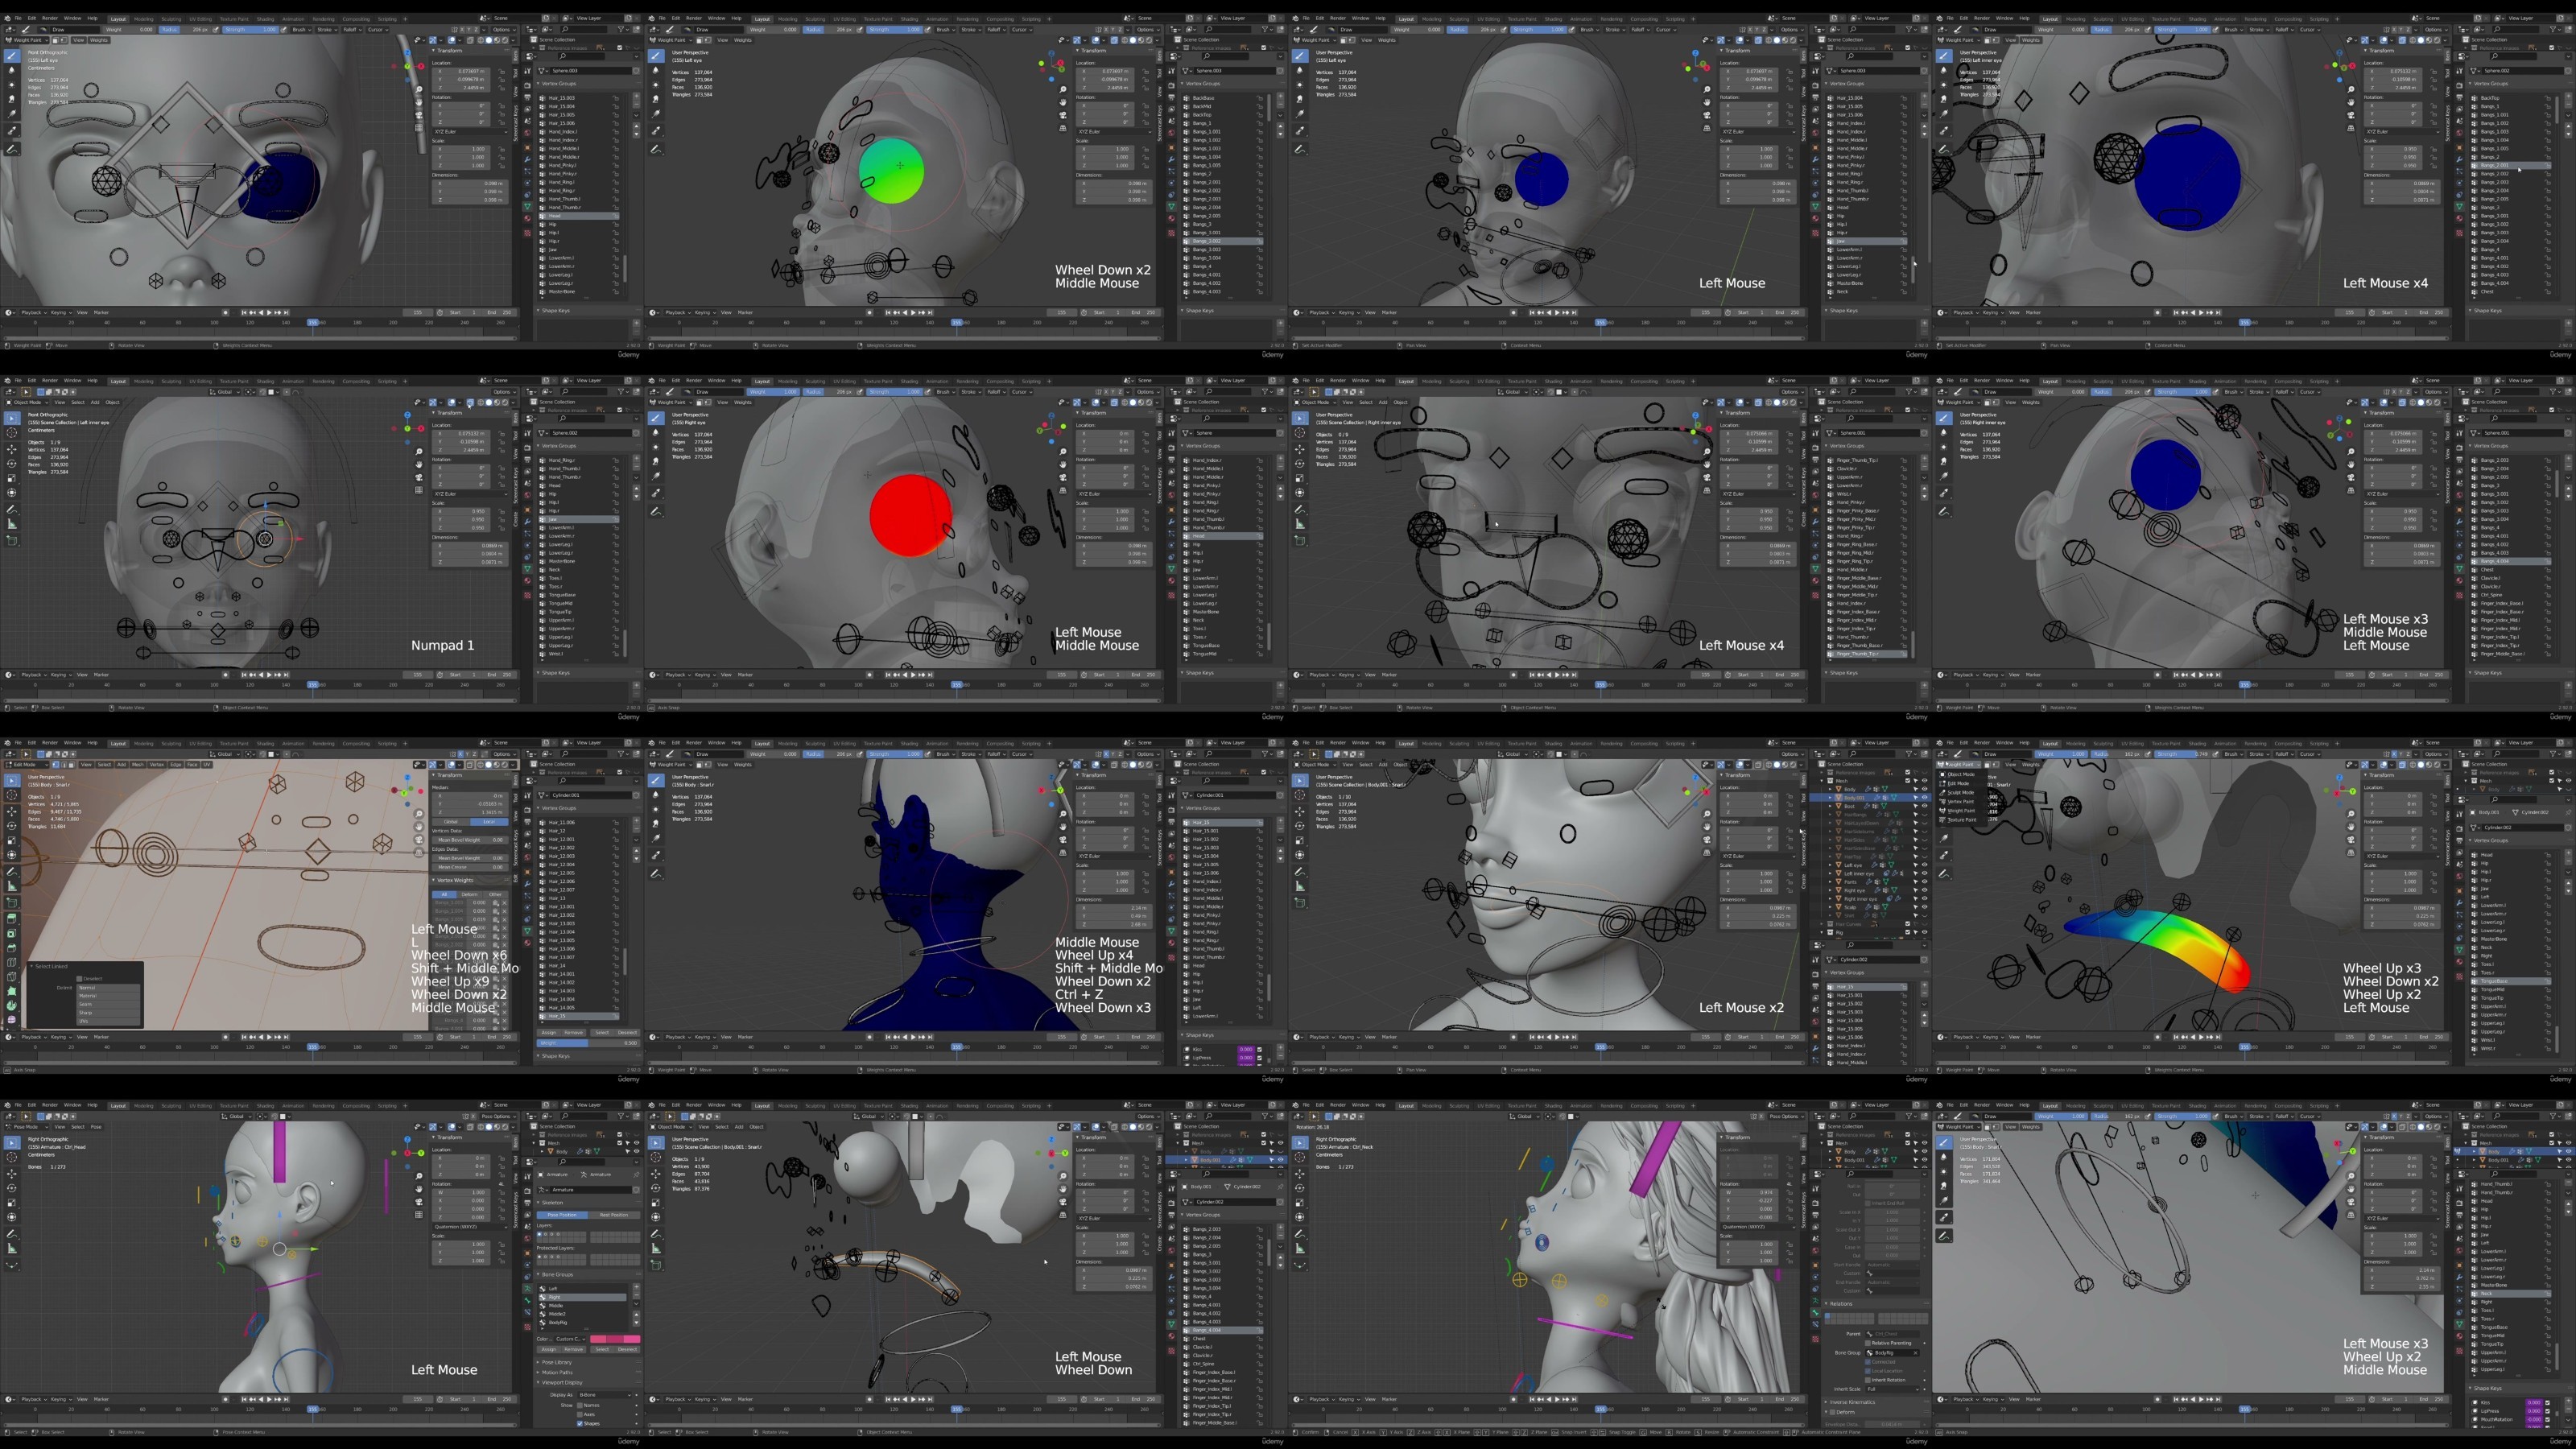Click Select button beside Deselect, Ctrl_Head frame

pyautogui.click(x=603, y=1350)
